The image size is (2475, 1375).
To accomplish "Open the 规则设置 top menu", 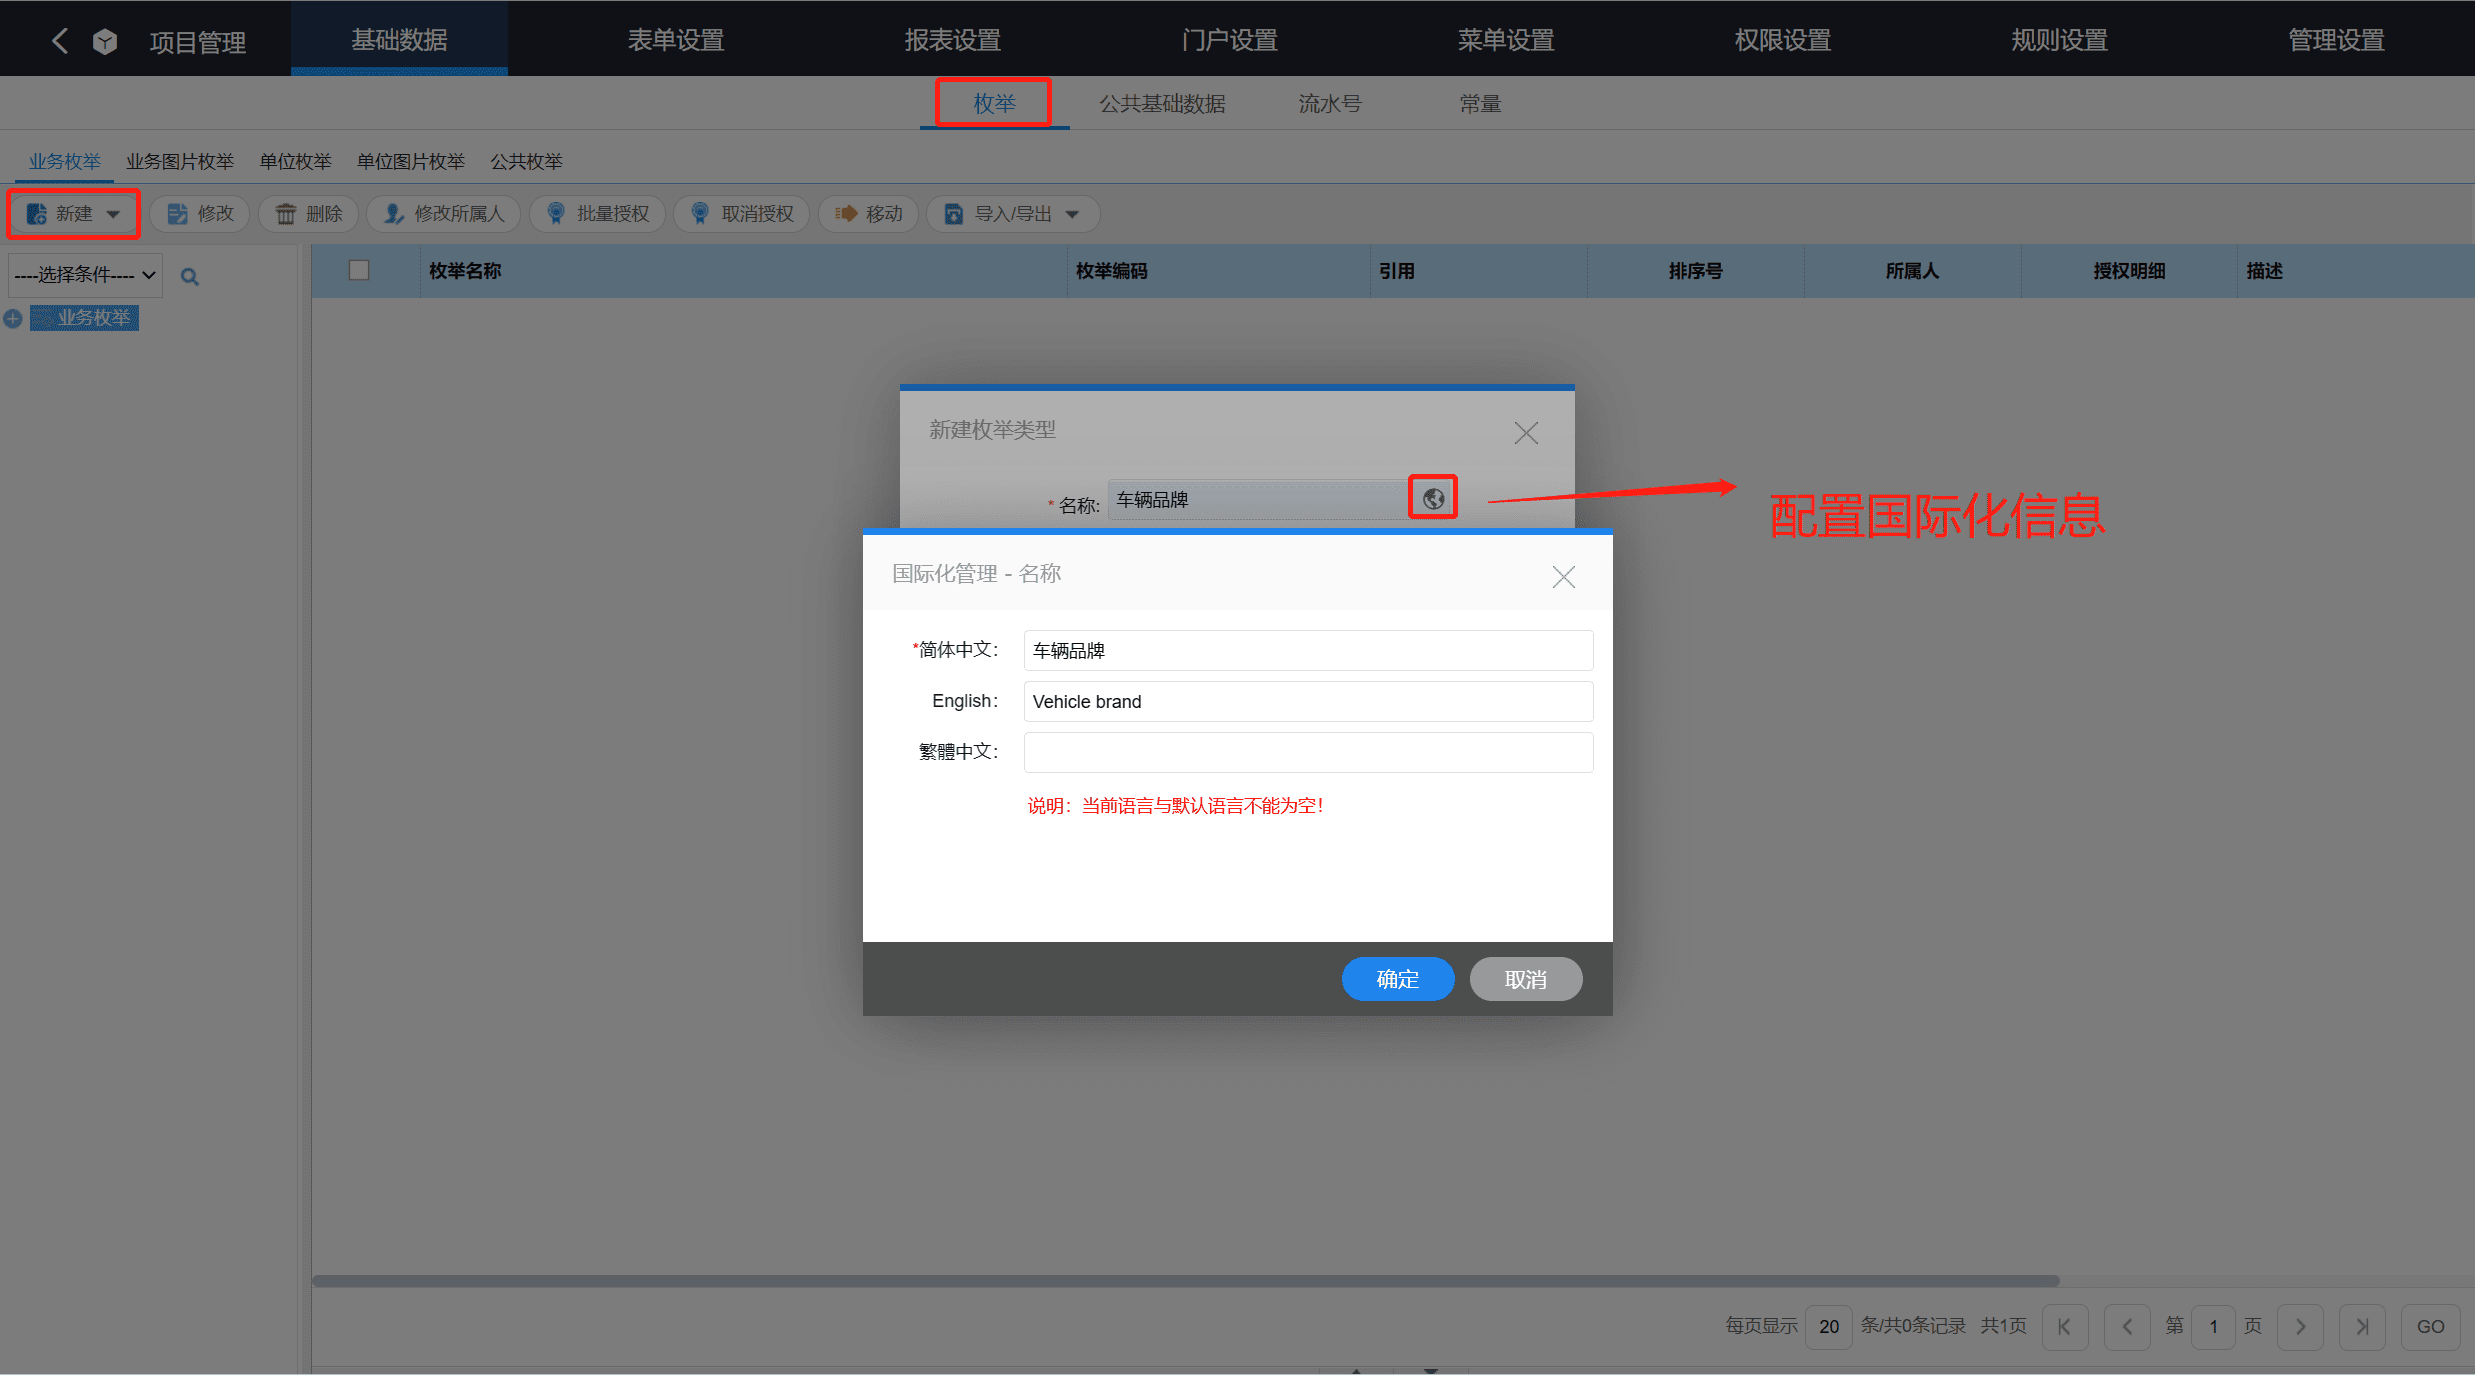I will [2060, 40].
